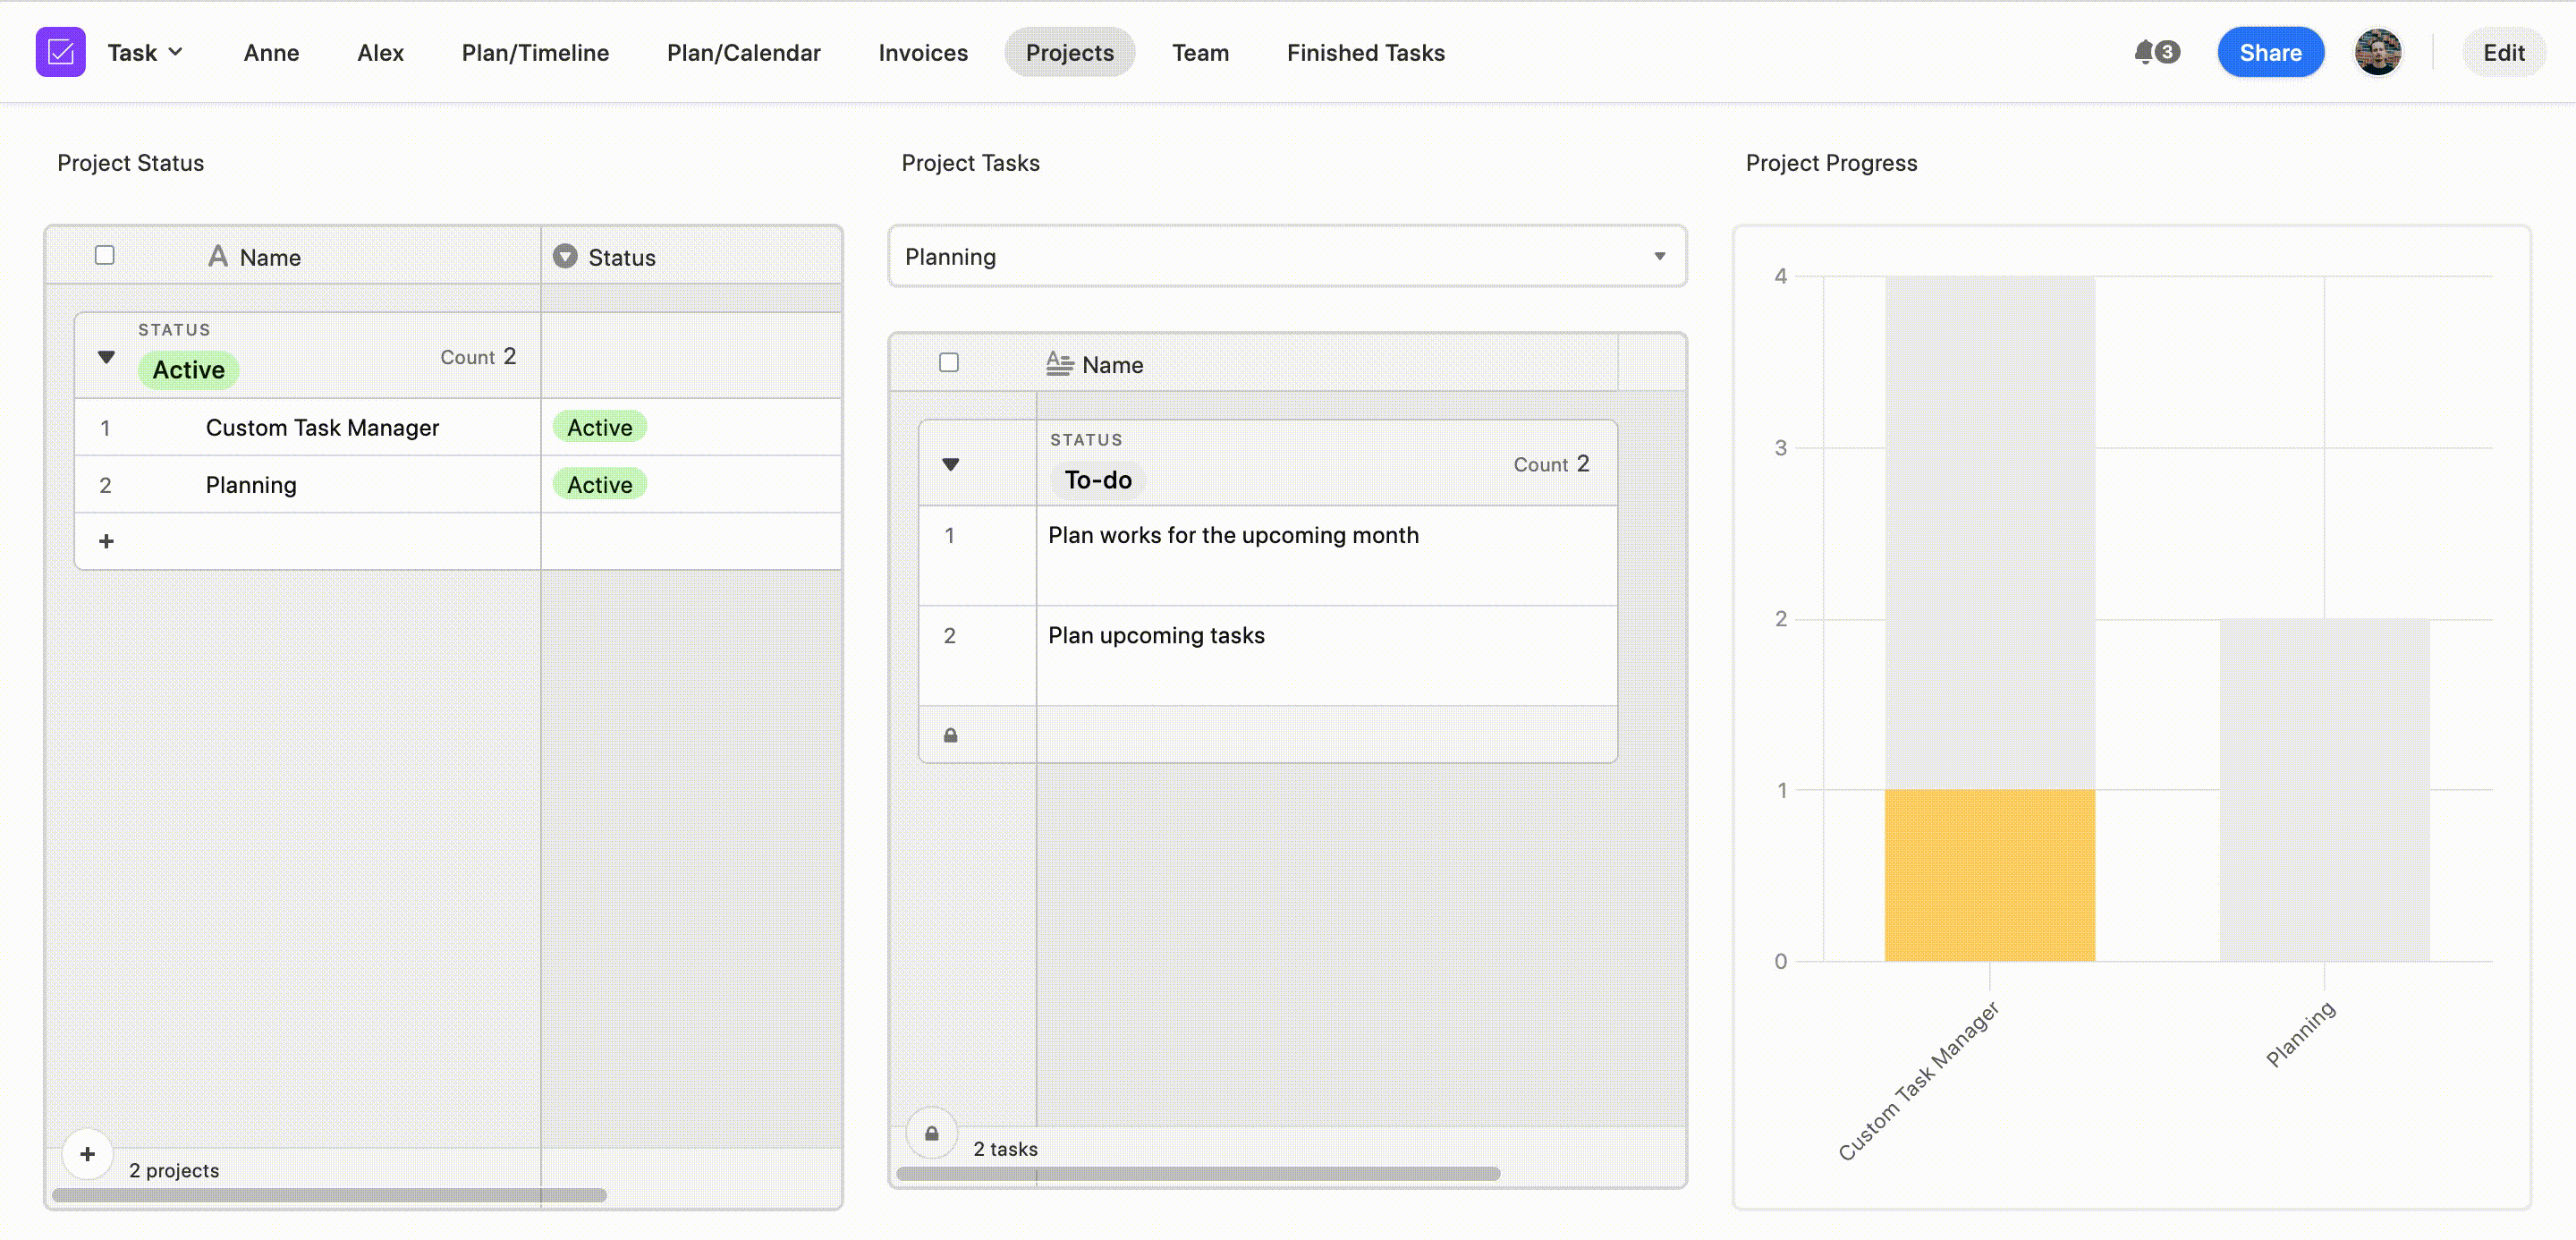Screen dimensions: 2576x1240
Task: Collapse the Active status group
Action: (106, 357)
